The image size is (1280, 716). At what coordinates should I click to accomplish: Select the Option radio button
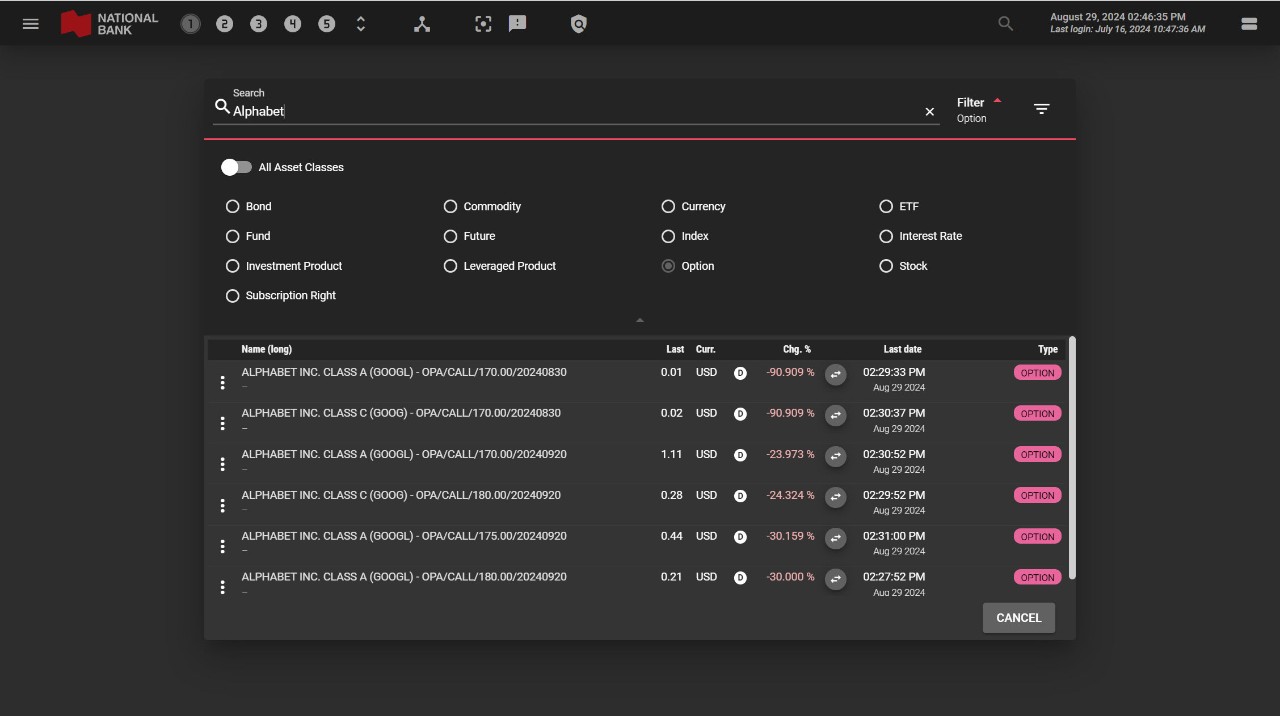[668, 266]
